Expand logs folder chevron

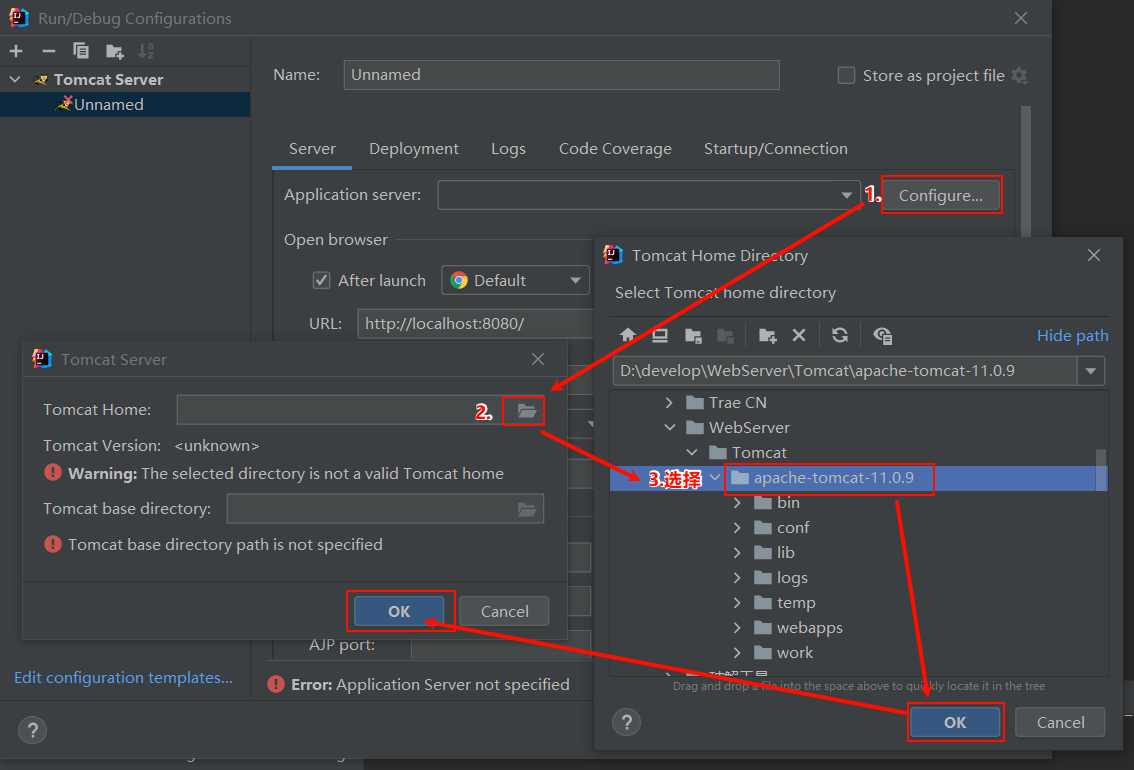click(x=737, y=578)
